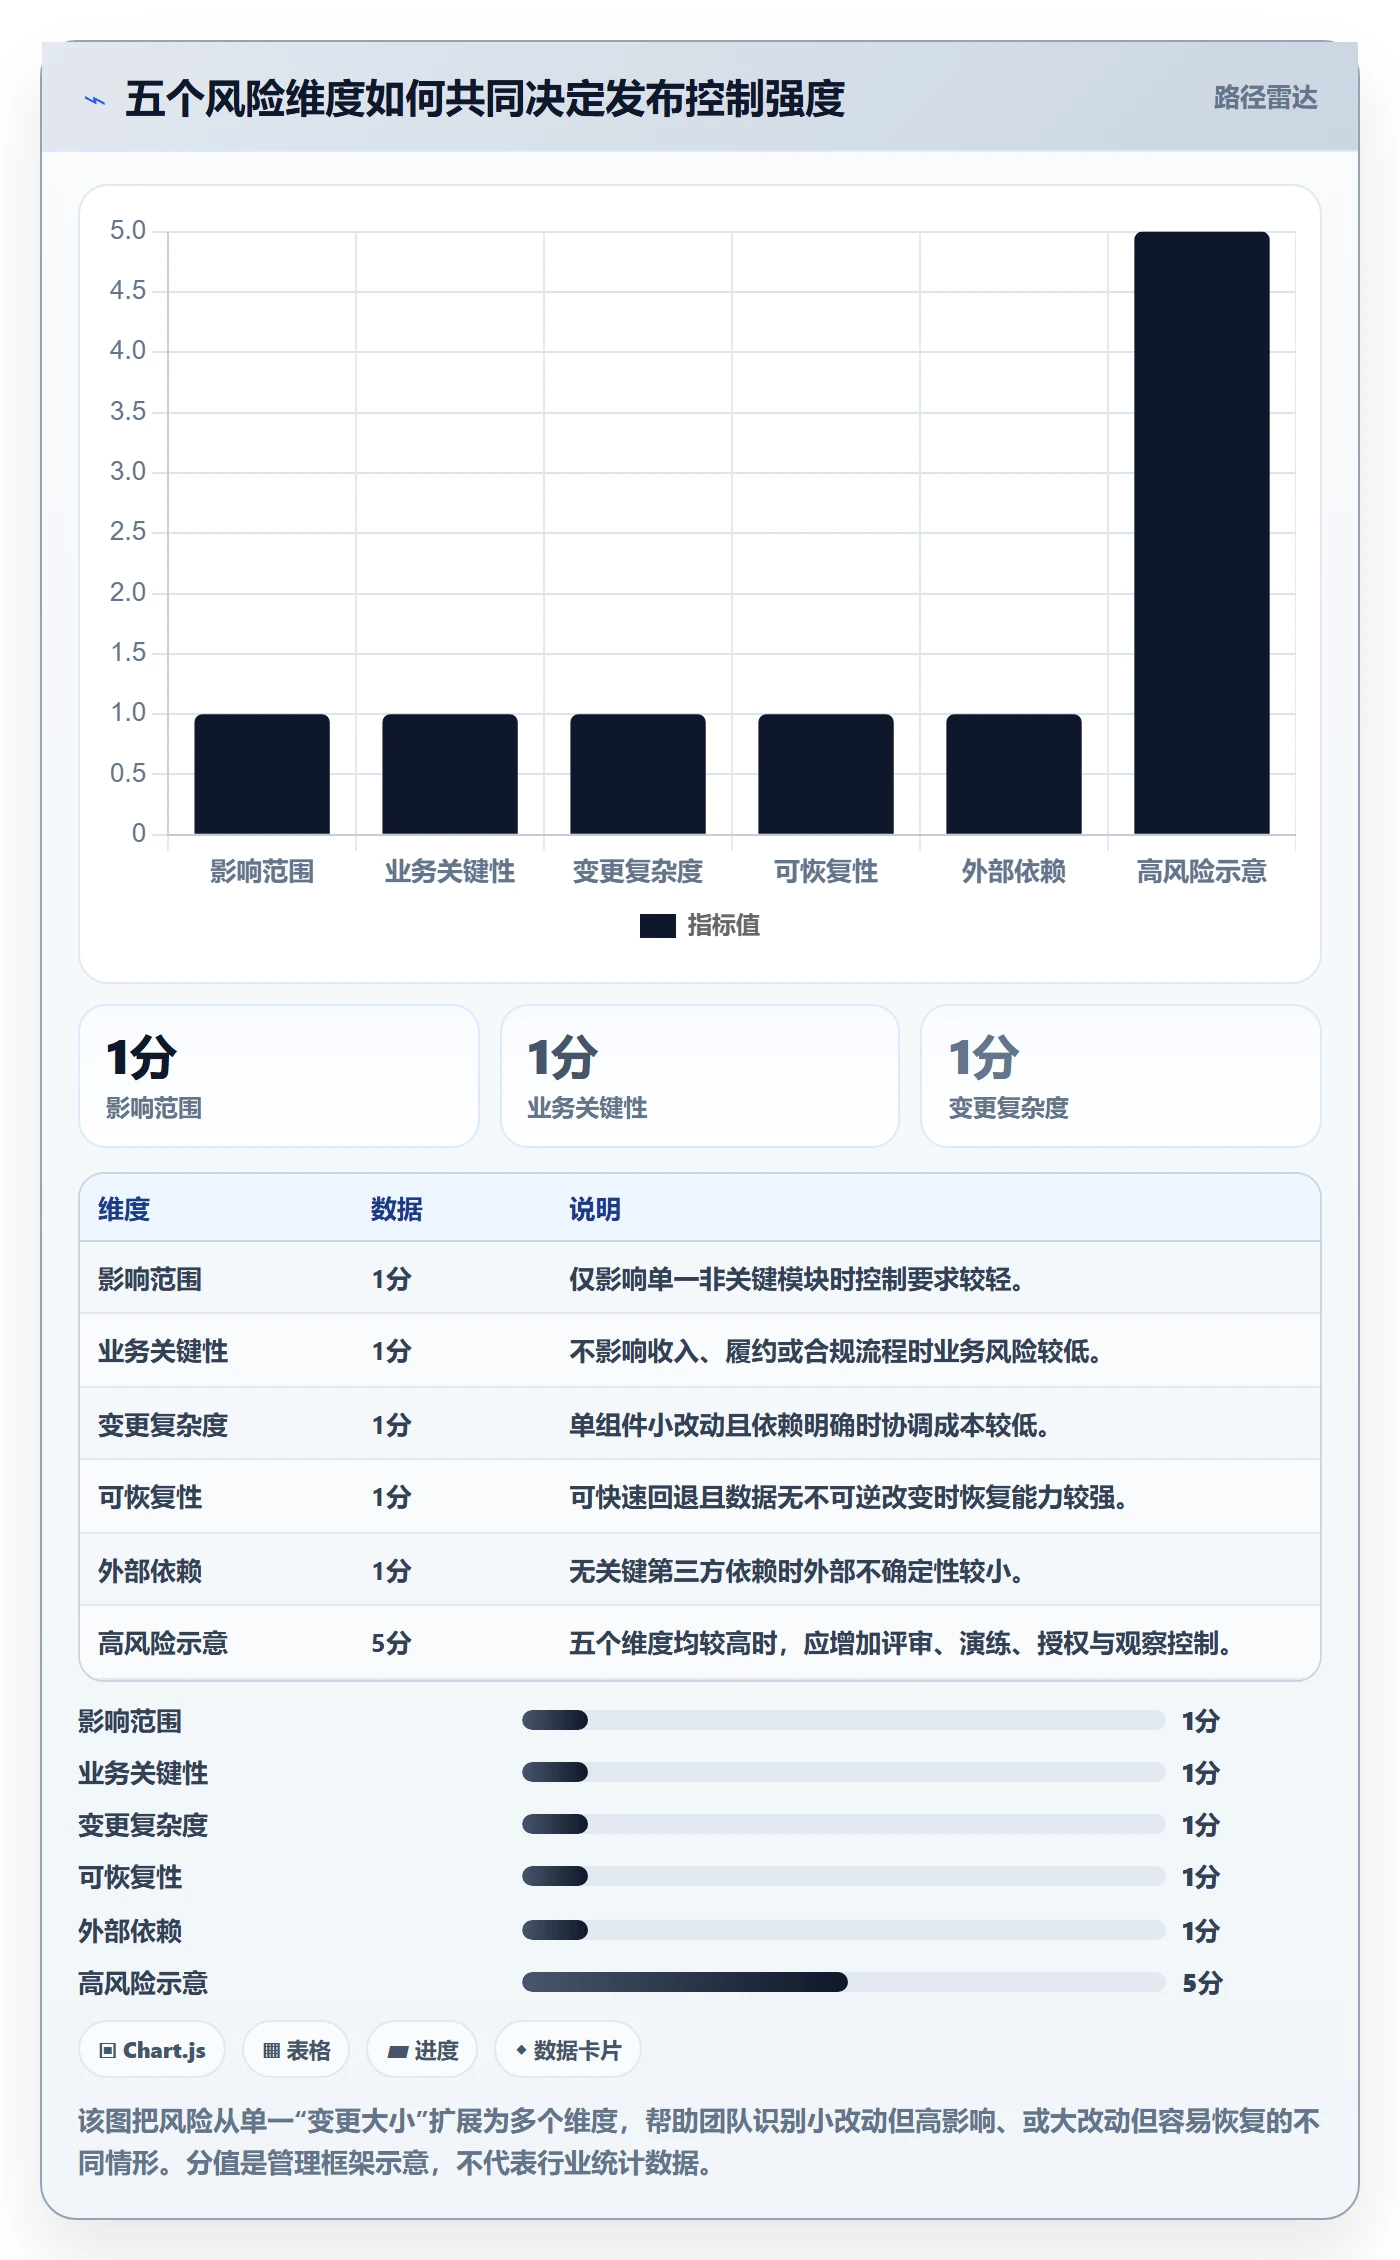Image resolution: width=1400 pixels, height=2260 pixels.
Task: Click the 影响范围 progress bar
Action: point(843,1720)
